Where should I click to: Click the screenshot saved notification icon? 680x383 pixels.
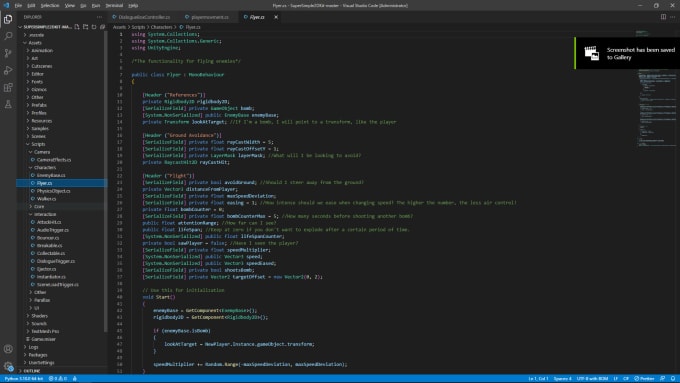[x=592, y=53]
